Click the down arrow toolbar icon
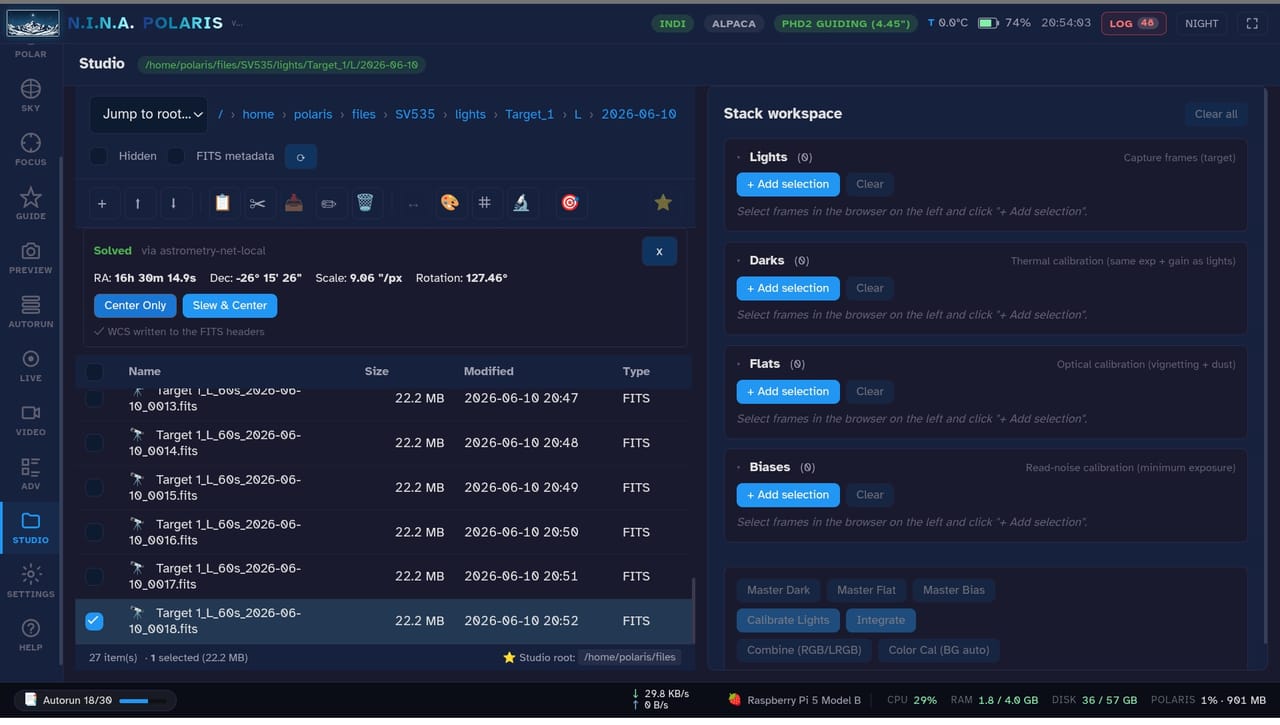Screen dimensions: 1280x725 (174, 203)
